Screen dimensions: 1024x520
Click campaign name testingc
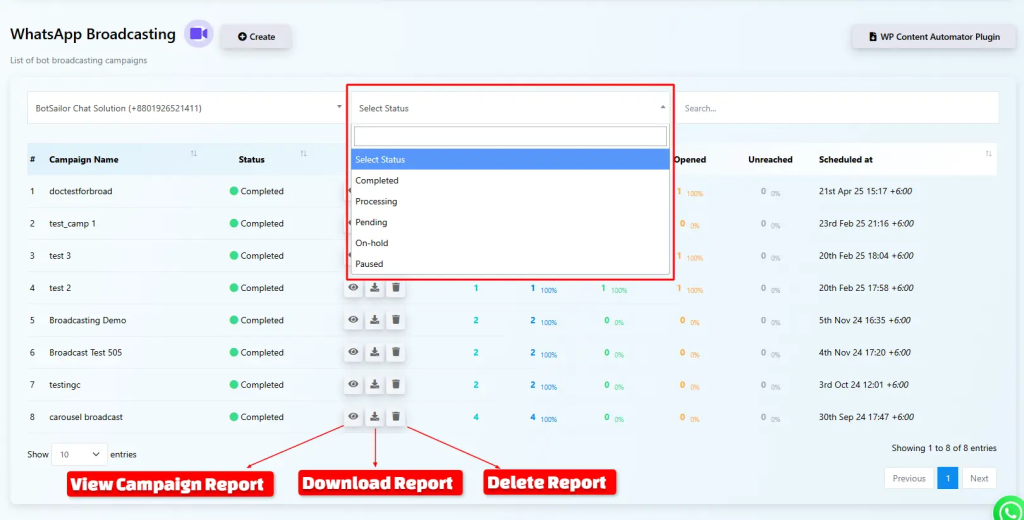pos(65,385)
